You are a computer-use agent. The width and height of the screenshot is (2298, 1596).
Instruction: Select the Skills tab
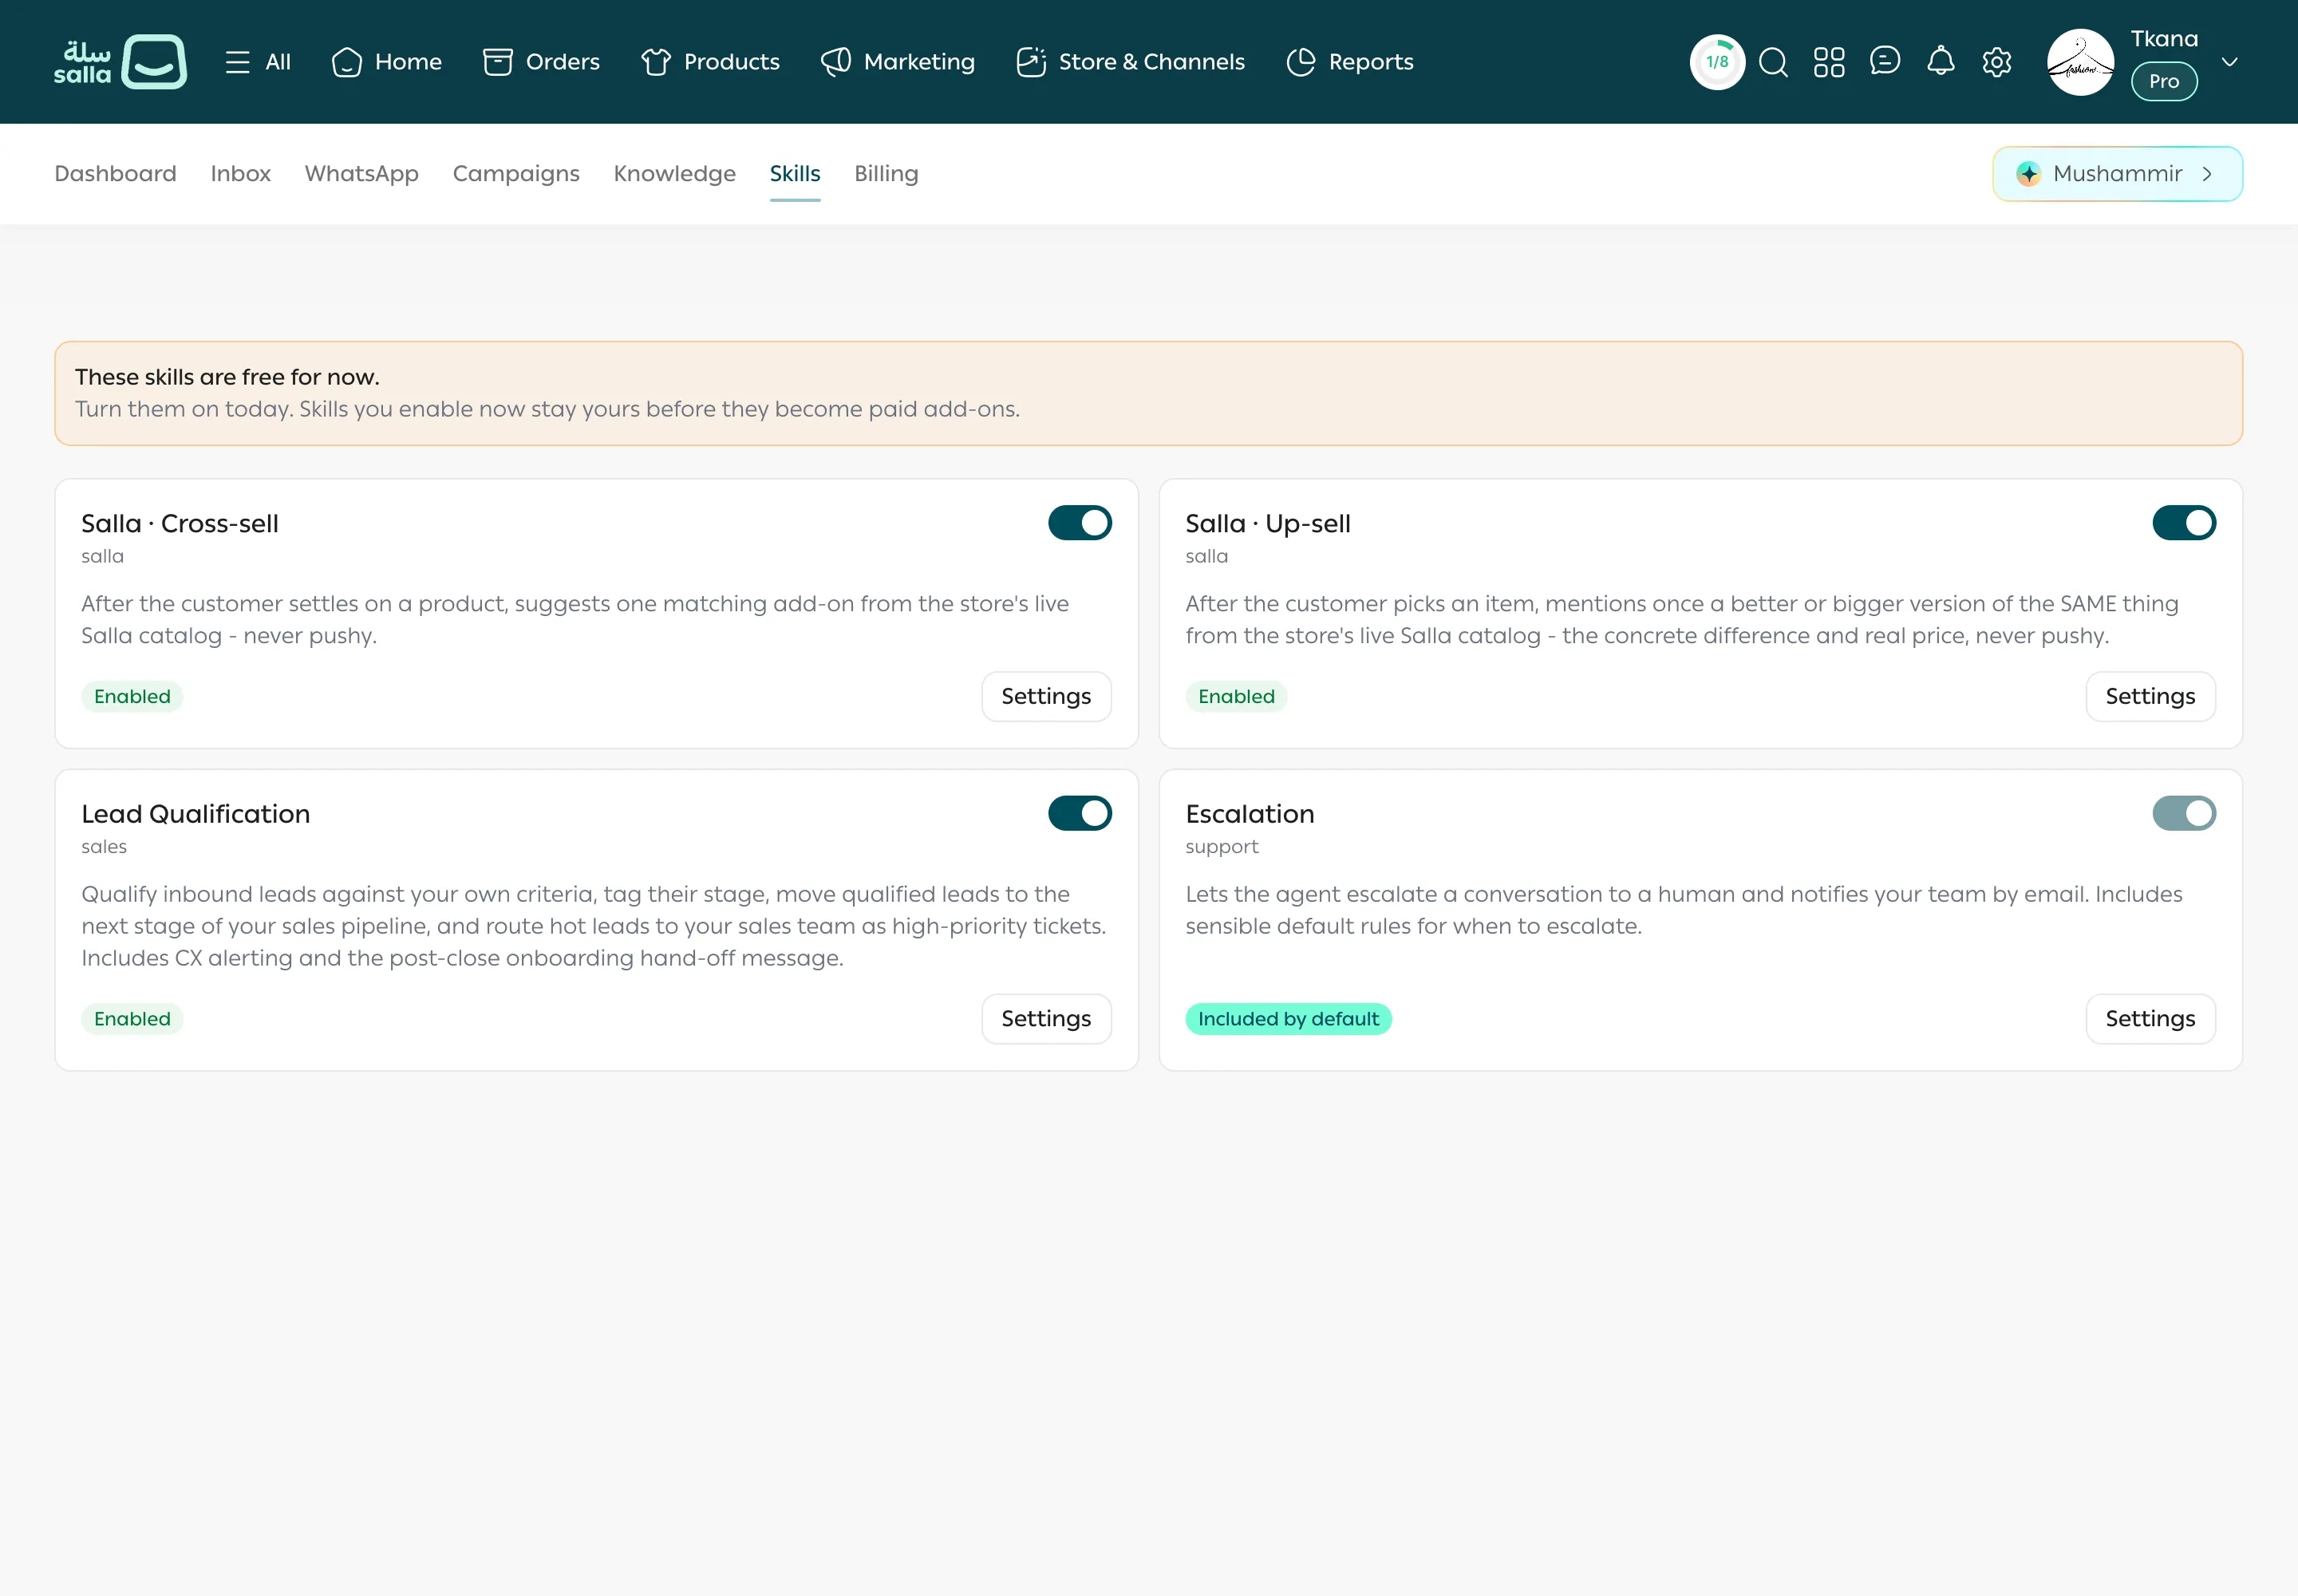[794, 174]
